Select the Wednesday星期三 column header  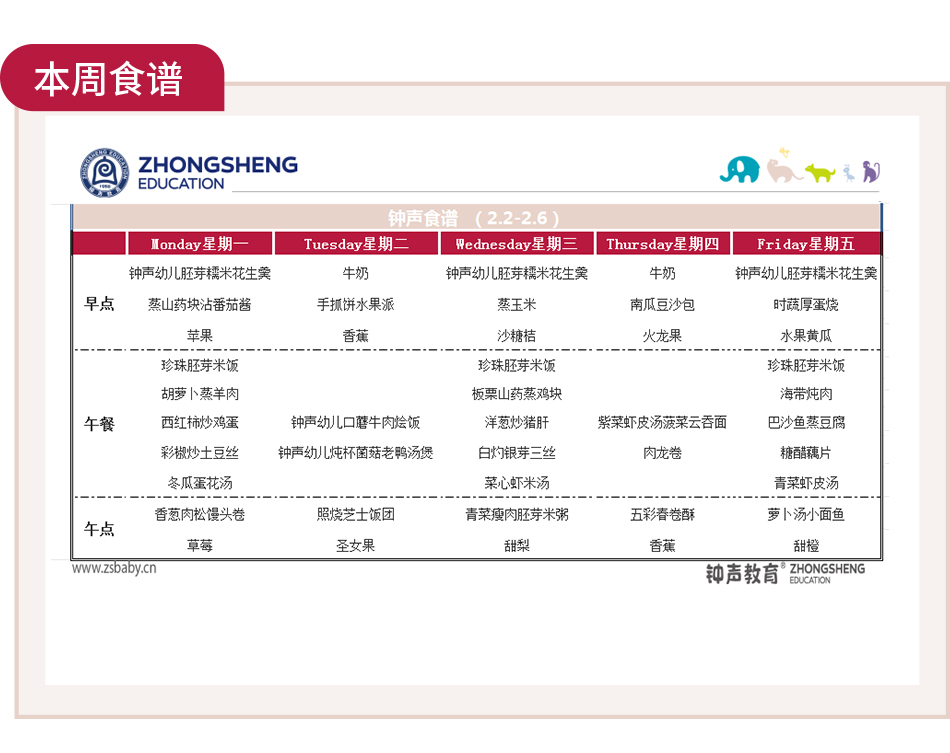pyautogui.click(x=516, y=244)
